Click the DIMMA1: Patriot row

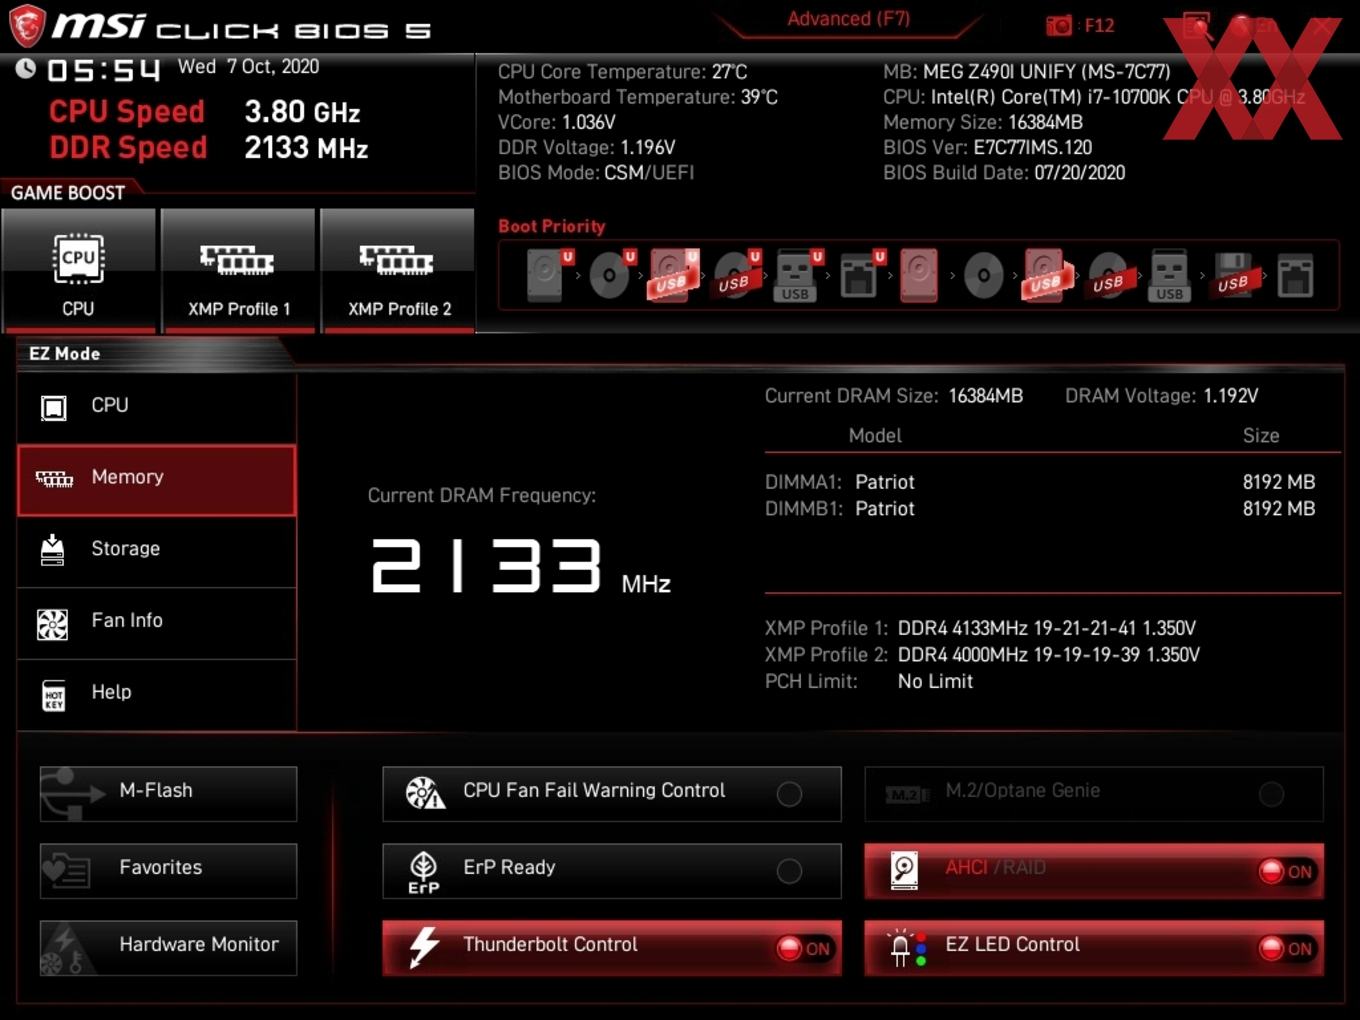[1040, 482]
